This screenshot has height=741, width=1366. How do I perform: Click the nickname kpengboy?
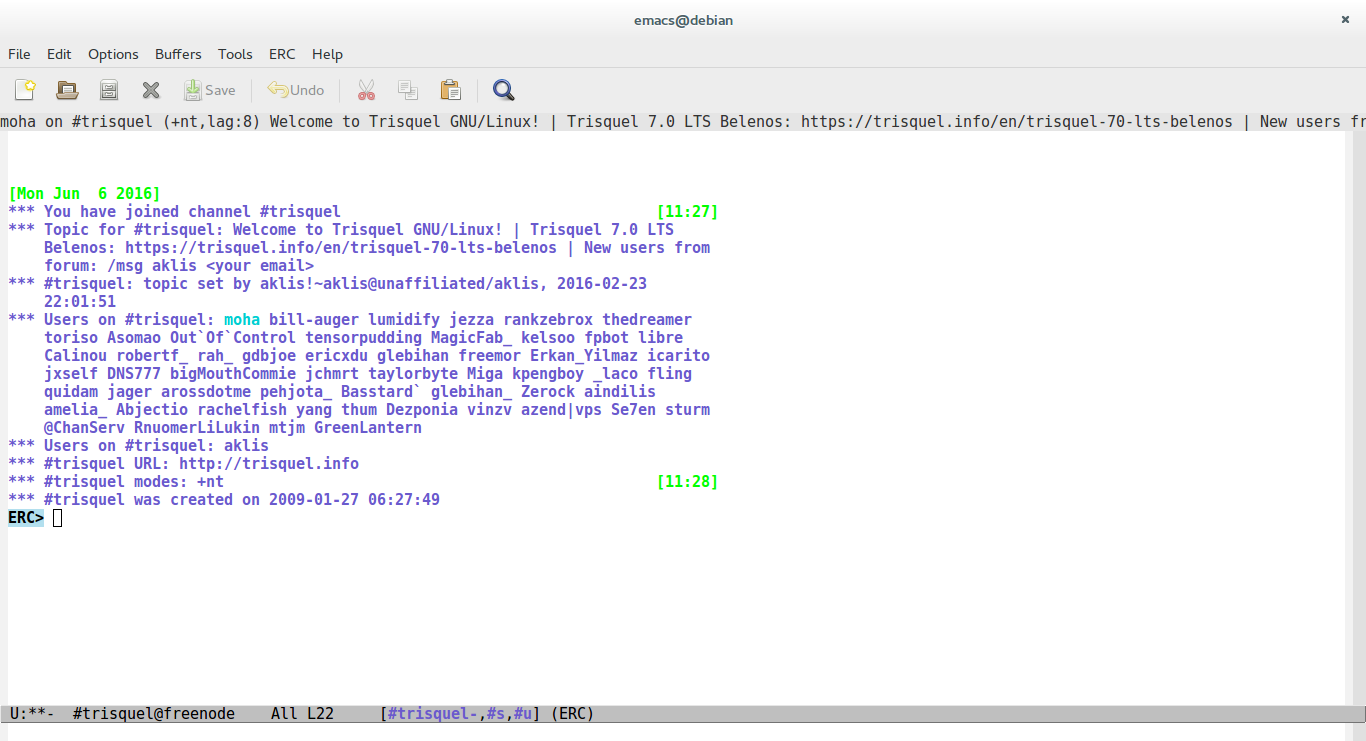point(548,374)
